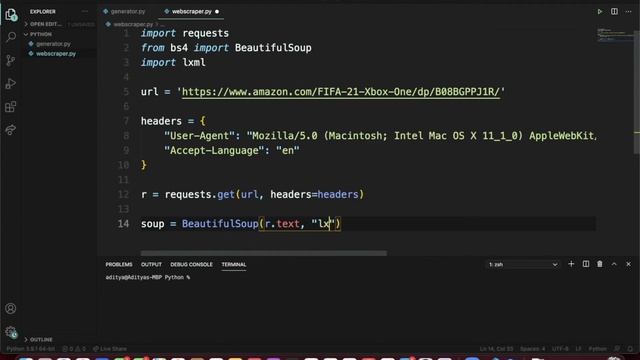Click the Python interpreter version in status bar

tap(31, 349)
